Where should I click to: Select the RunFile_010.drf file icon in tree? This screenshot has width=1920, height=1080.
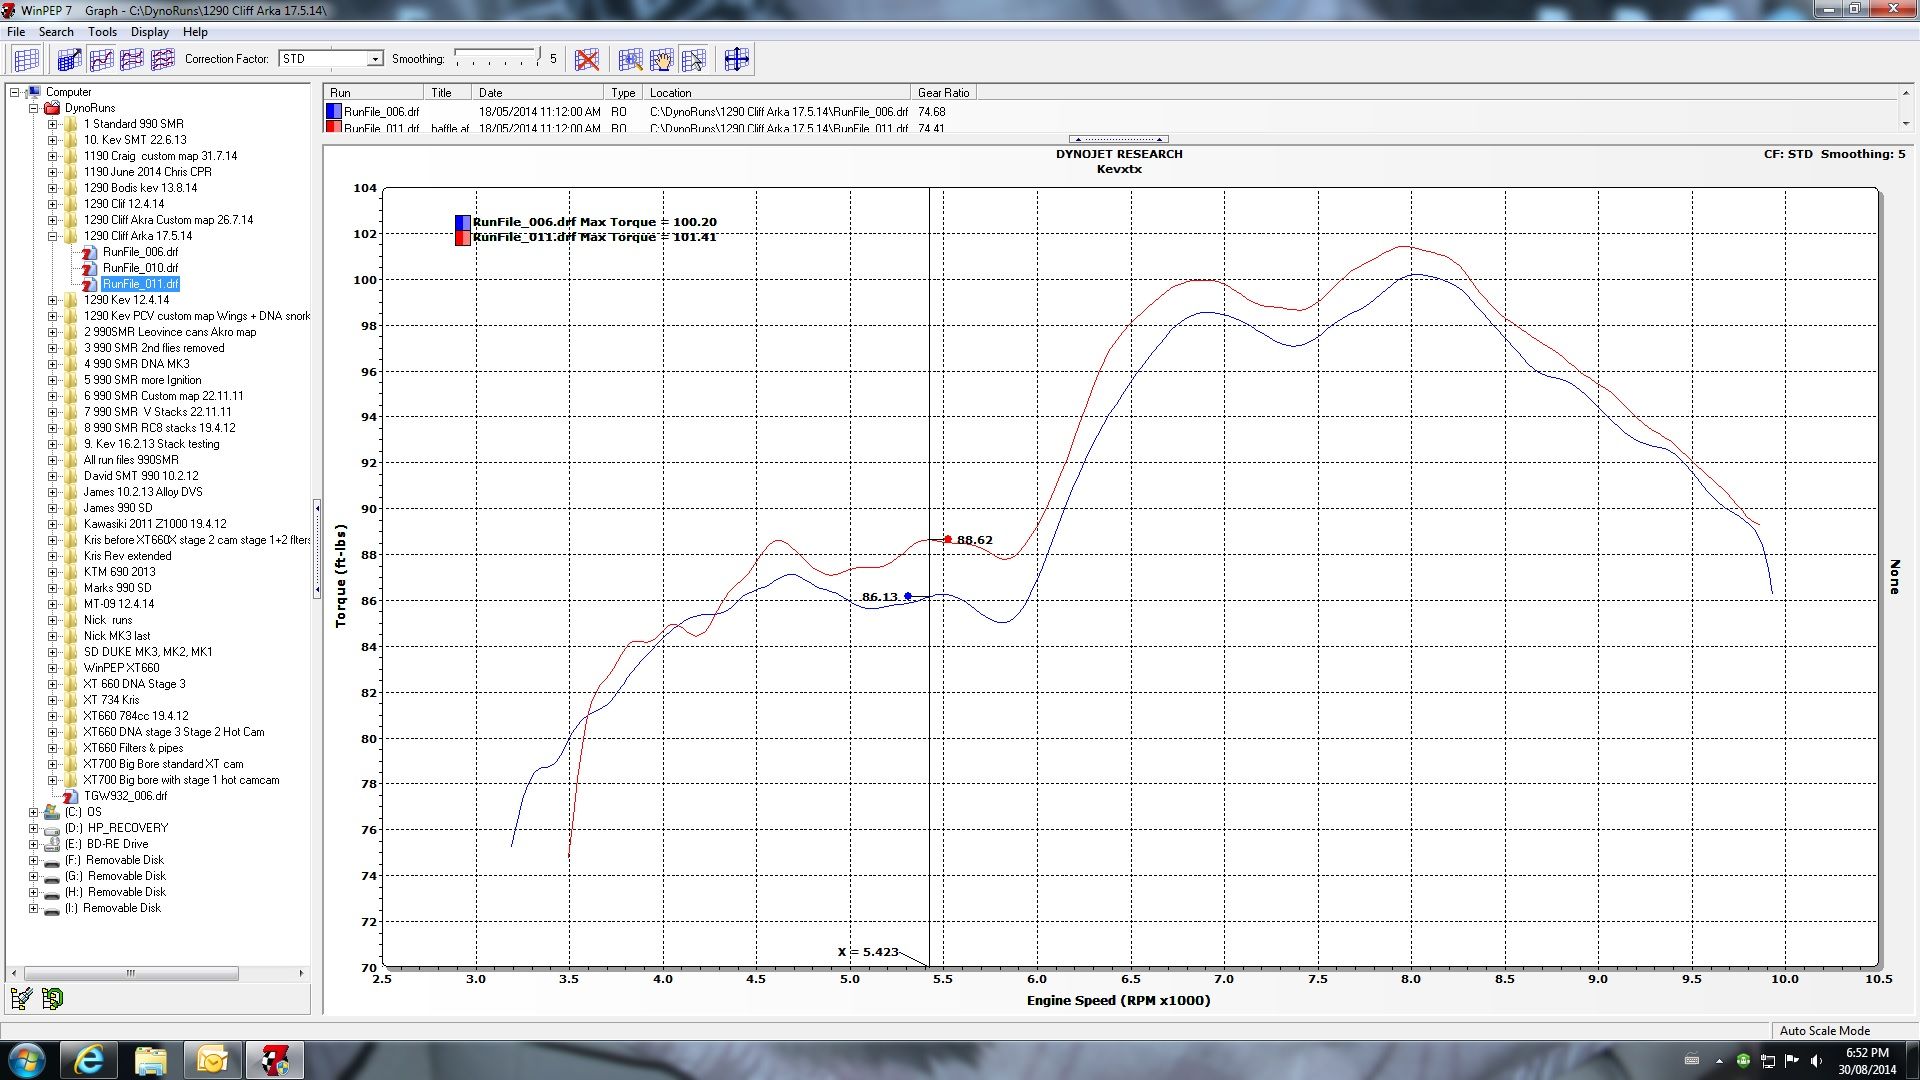(x=90, y=268)
